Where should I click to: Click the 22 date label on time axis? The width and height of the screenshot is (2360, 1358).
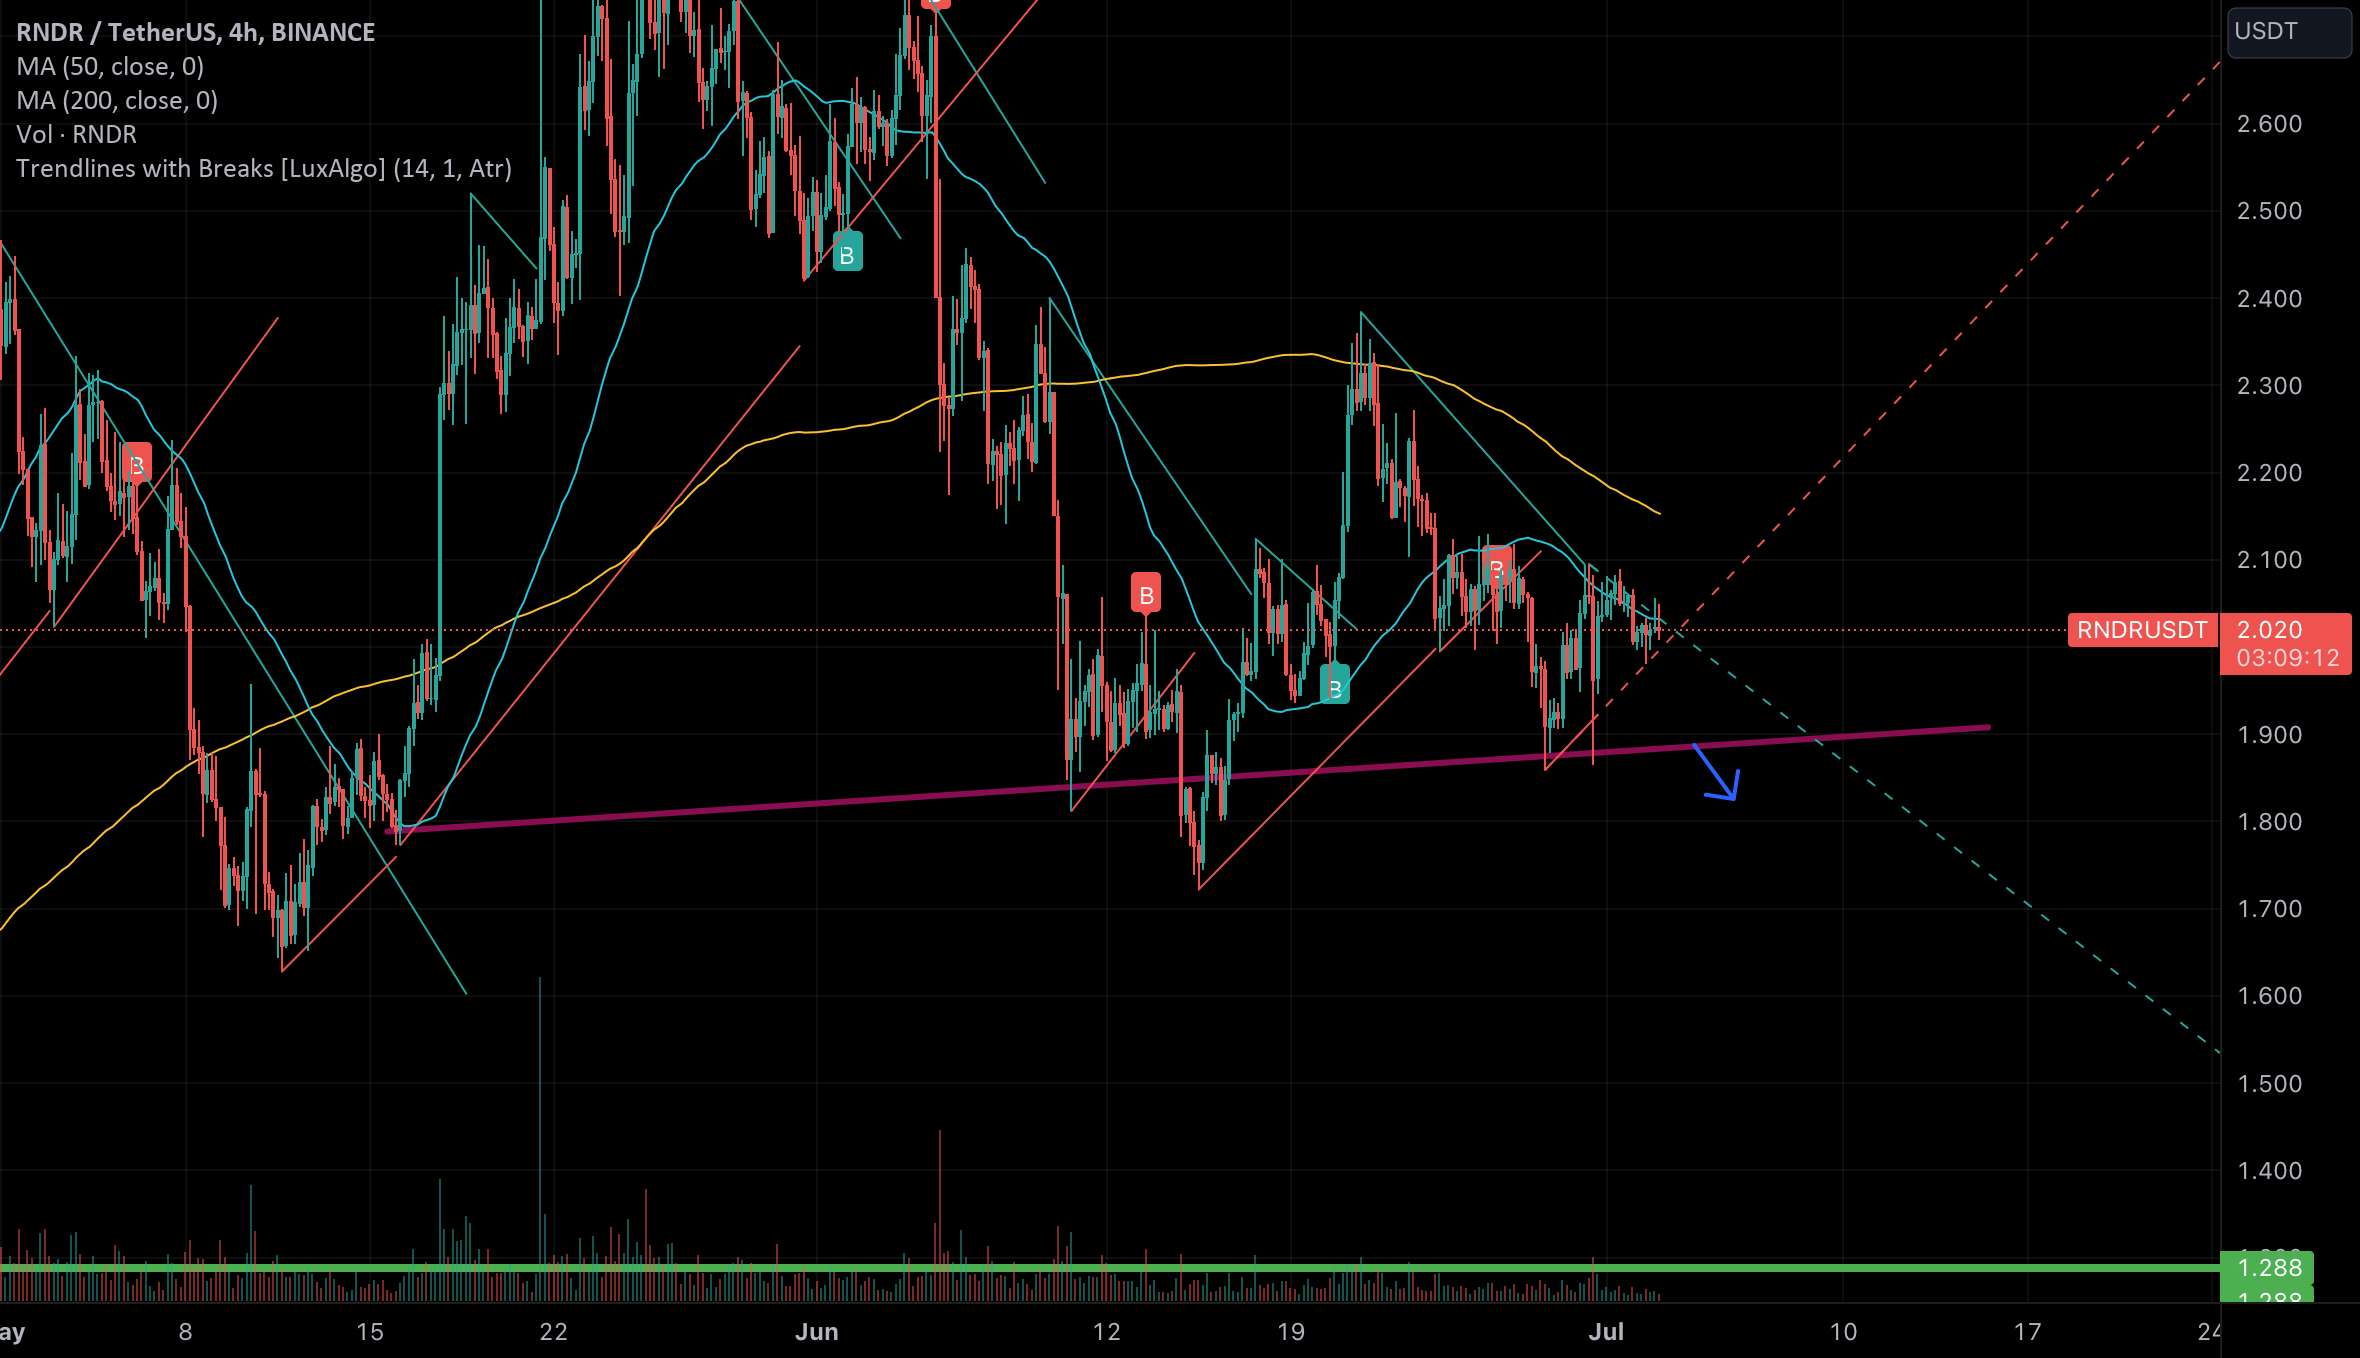click(x=553, y=1332)
